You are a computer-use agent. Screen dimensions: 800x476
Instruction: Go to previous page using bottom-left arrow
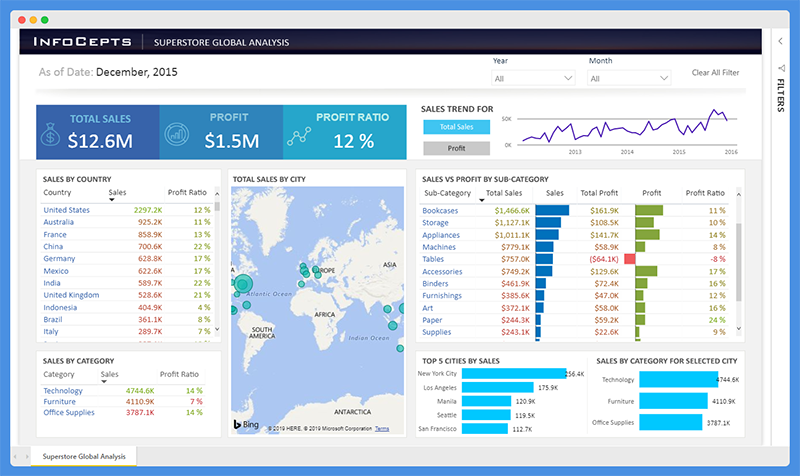(14, 456)
